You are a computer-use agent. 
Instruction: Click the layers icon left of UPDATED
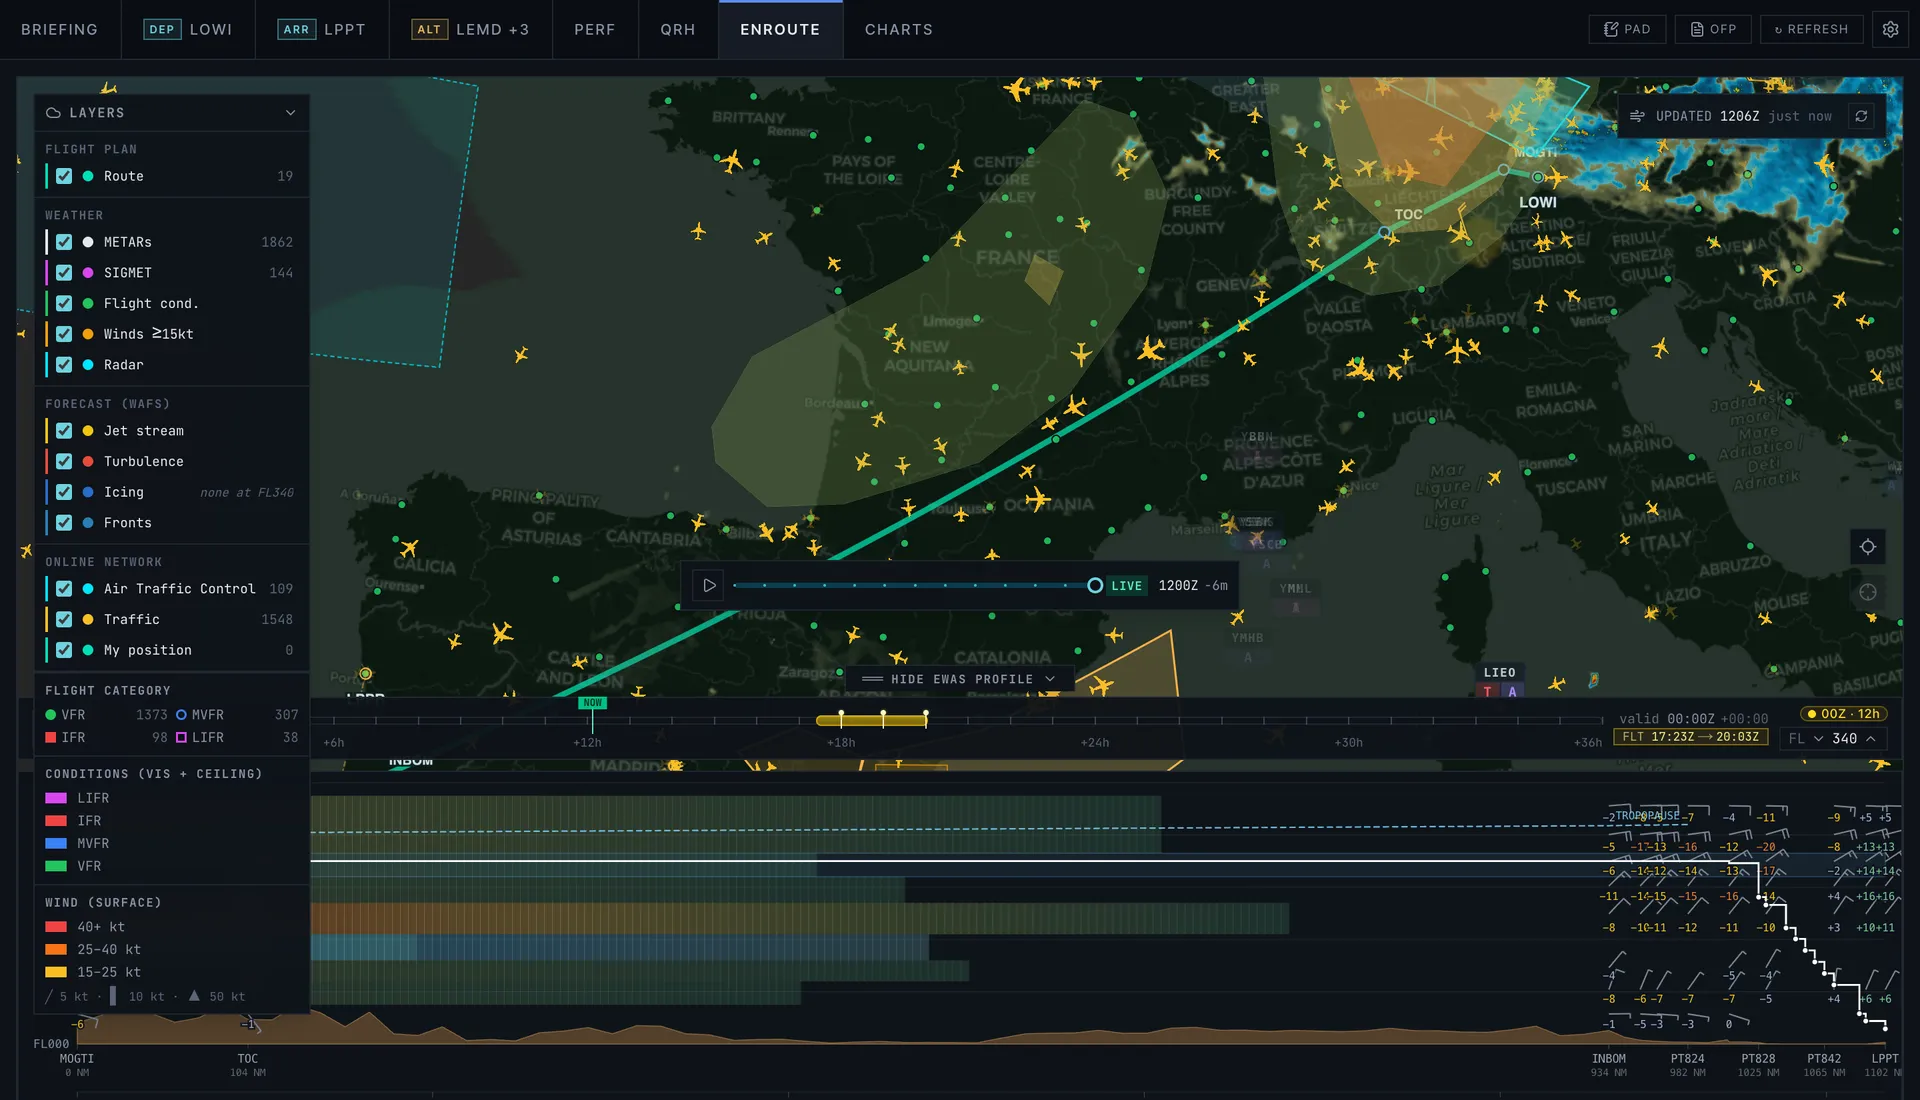point(1637,116)
